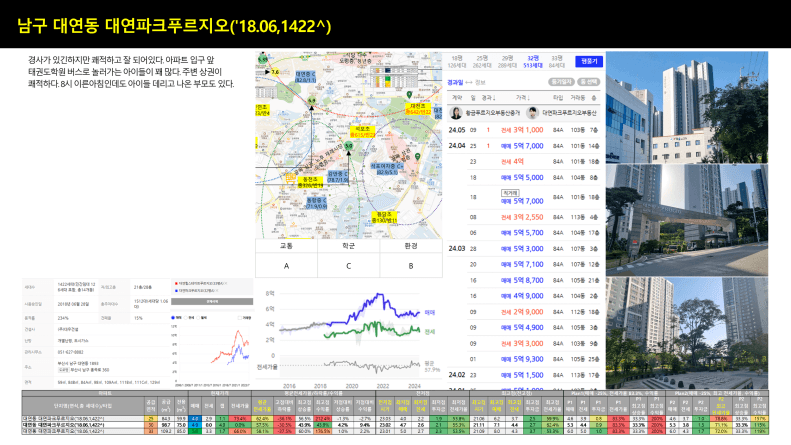
Task: Toggle the 거래량 checkbox in the small chart
Action: tap(239, 318)
